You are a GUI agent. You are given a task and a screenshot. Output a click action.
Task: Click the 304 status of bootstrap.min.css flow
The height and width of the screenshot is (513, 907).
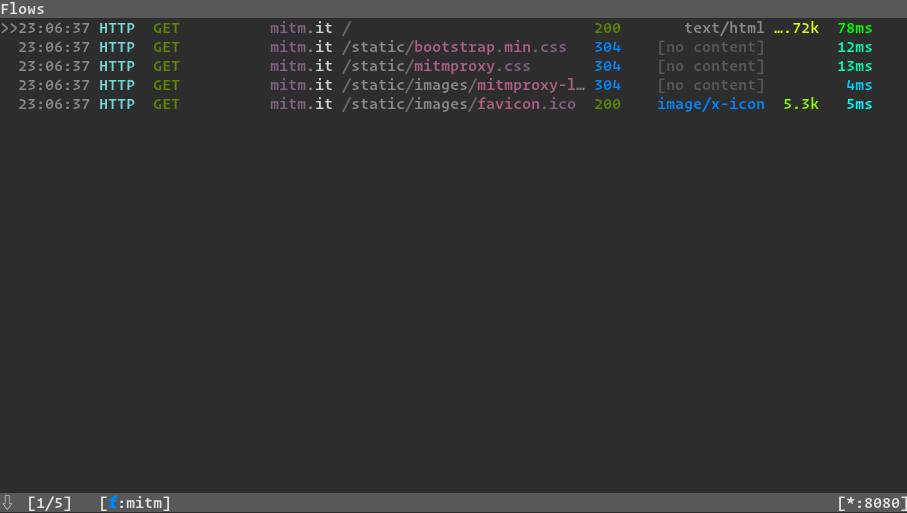pyautogui.click(x=607, y=48)
